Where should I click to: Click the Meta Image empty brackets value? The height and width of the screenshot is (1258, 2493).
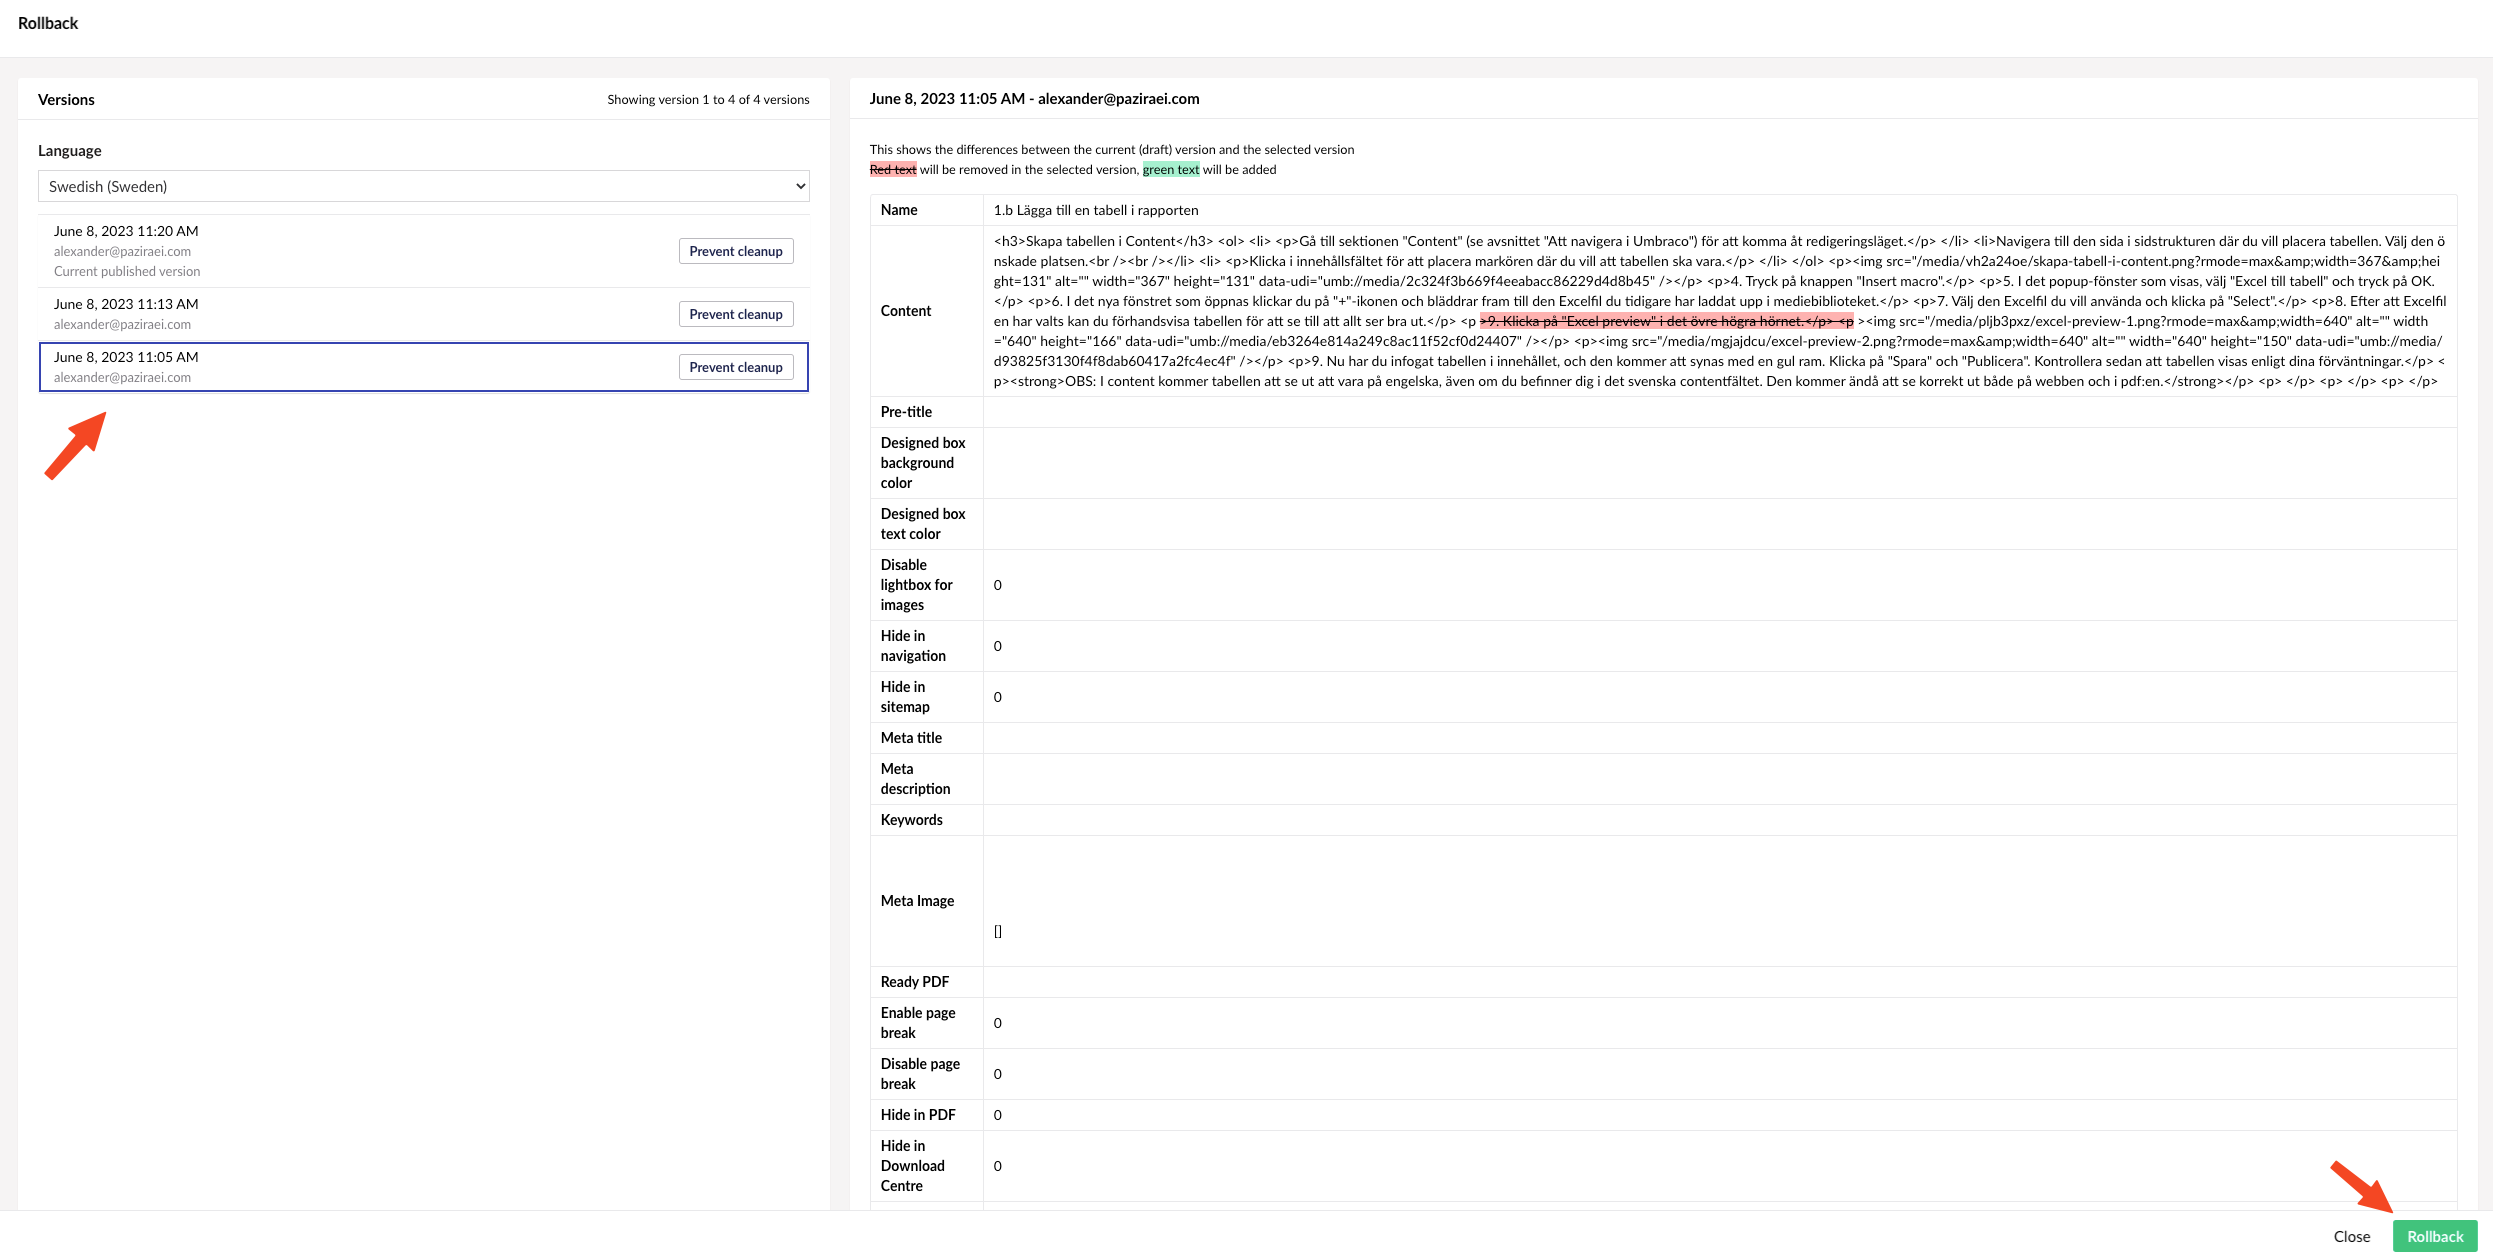click(997, 931)
